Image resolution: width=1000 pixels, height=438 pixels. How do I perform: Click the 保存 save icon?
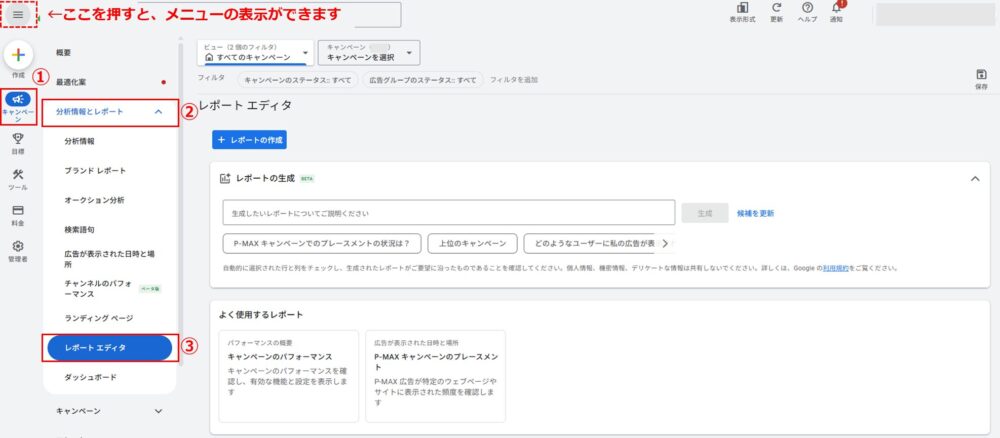coord(980,76)
